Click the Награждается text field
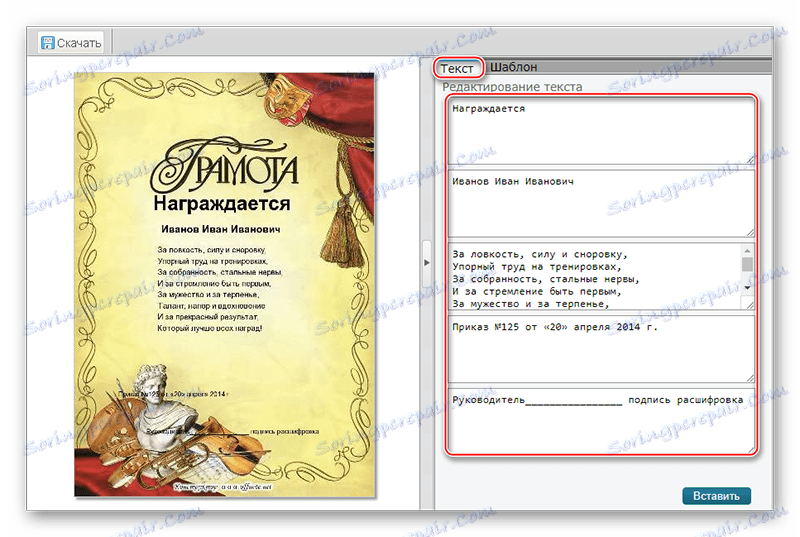 (x=602, y=132)
